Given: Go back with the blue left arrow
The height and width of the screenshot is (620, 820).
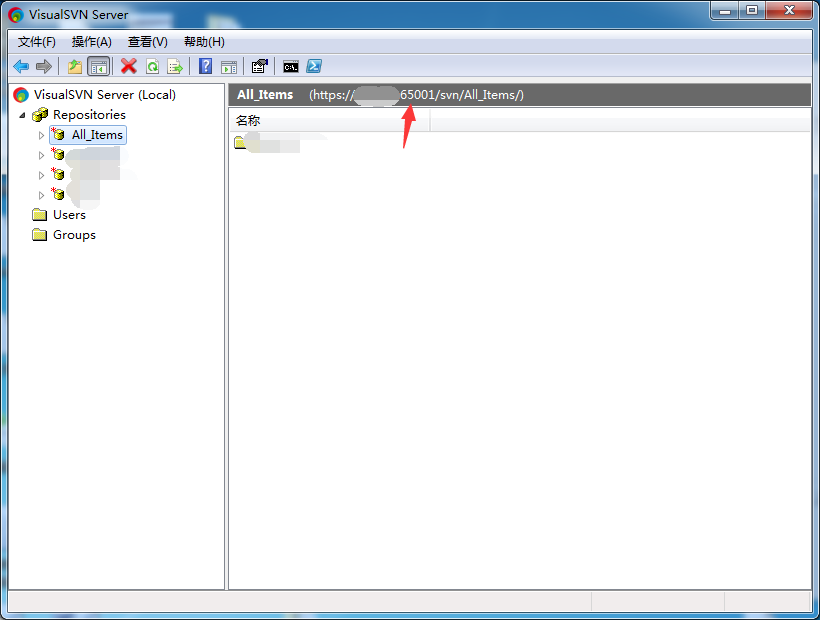Looking at the screenshot, I should pos(21,66).
